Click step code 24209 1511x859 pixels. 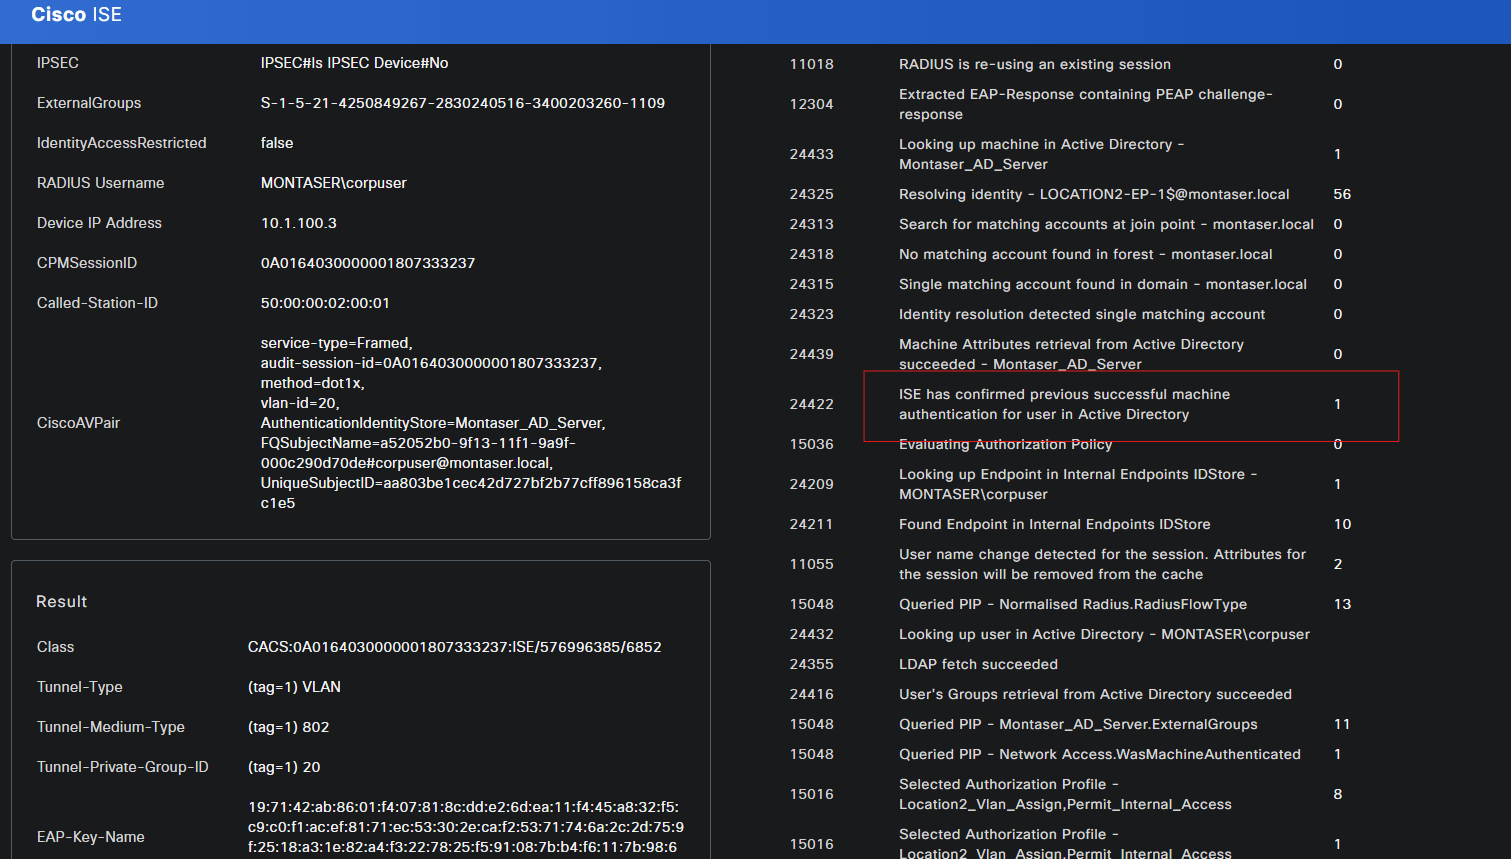(x=811, y=484)
